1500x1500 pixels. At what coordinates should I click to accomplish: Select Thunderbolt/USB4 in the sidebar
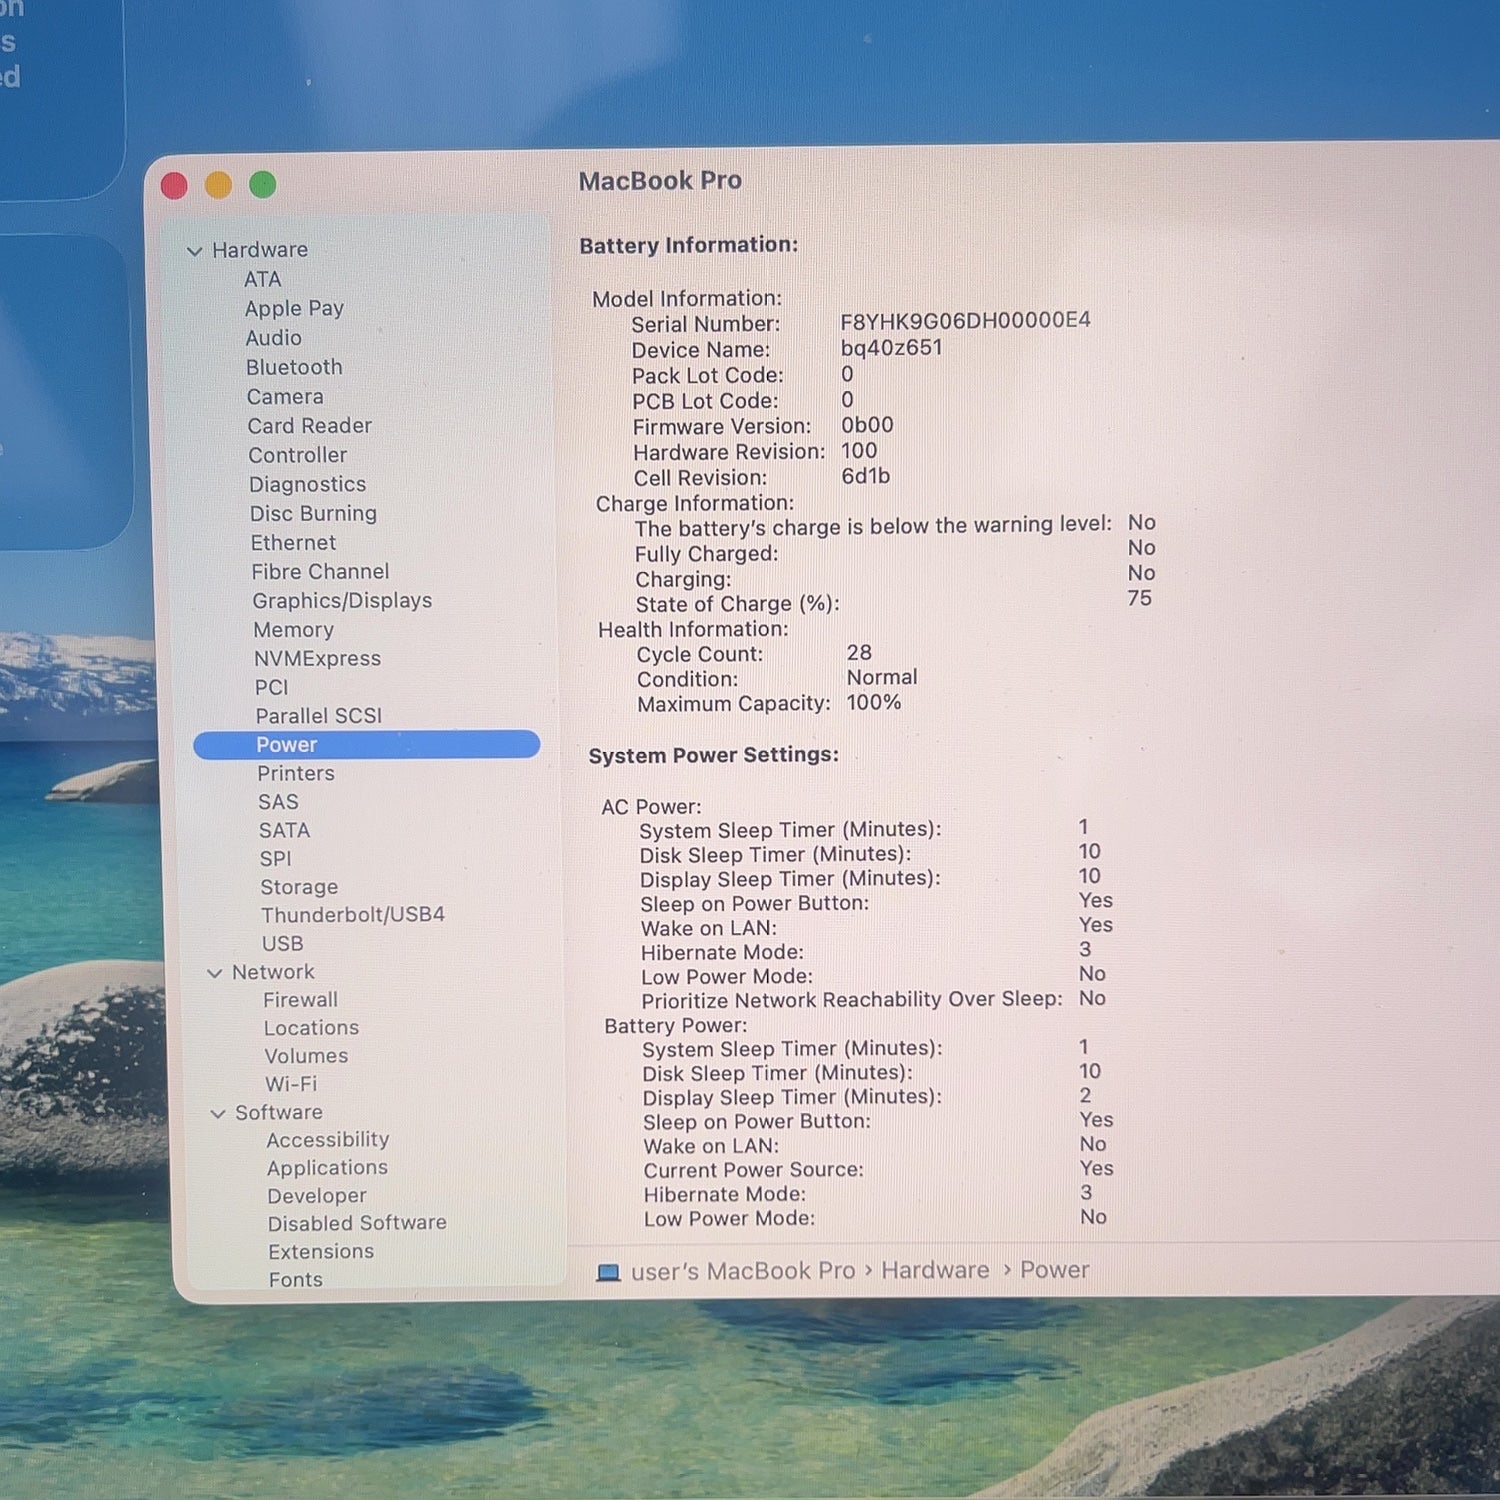coord(353,915)
